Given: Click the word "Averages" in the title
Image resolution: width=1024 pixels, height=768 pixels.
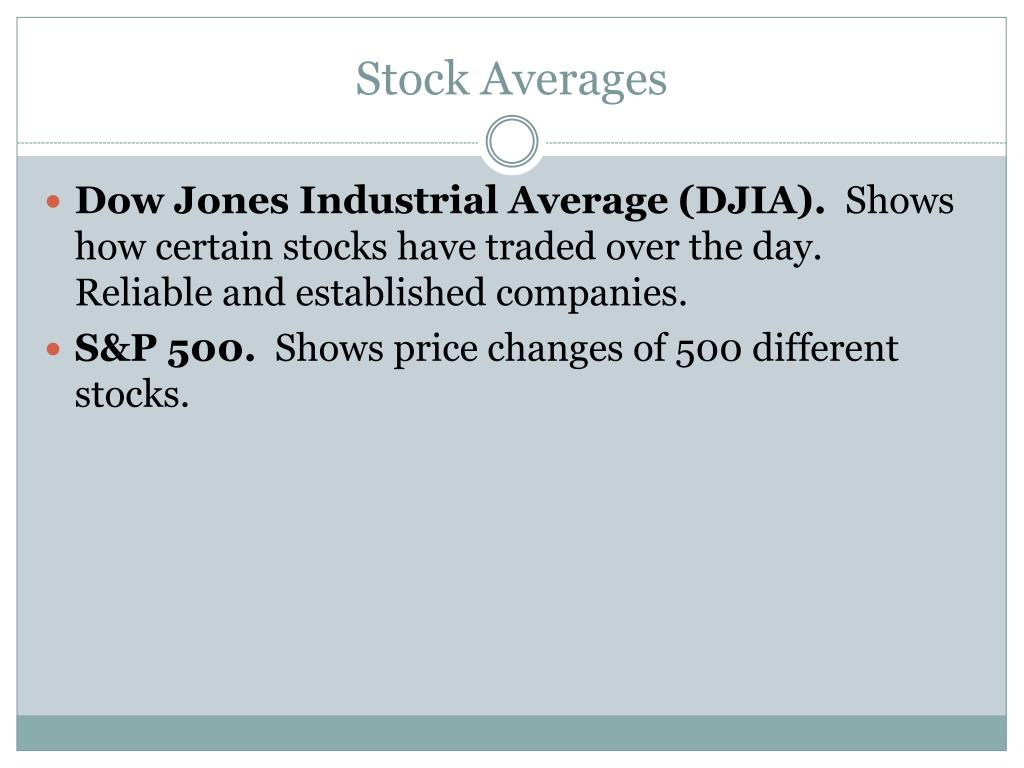Looking at the screenshot, I should point(574,80).
